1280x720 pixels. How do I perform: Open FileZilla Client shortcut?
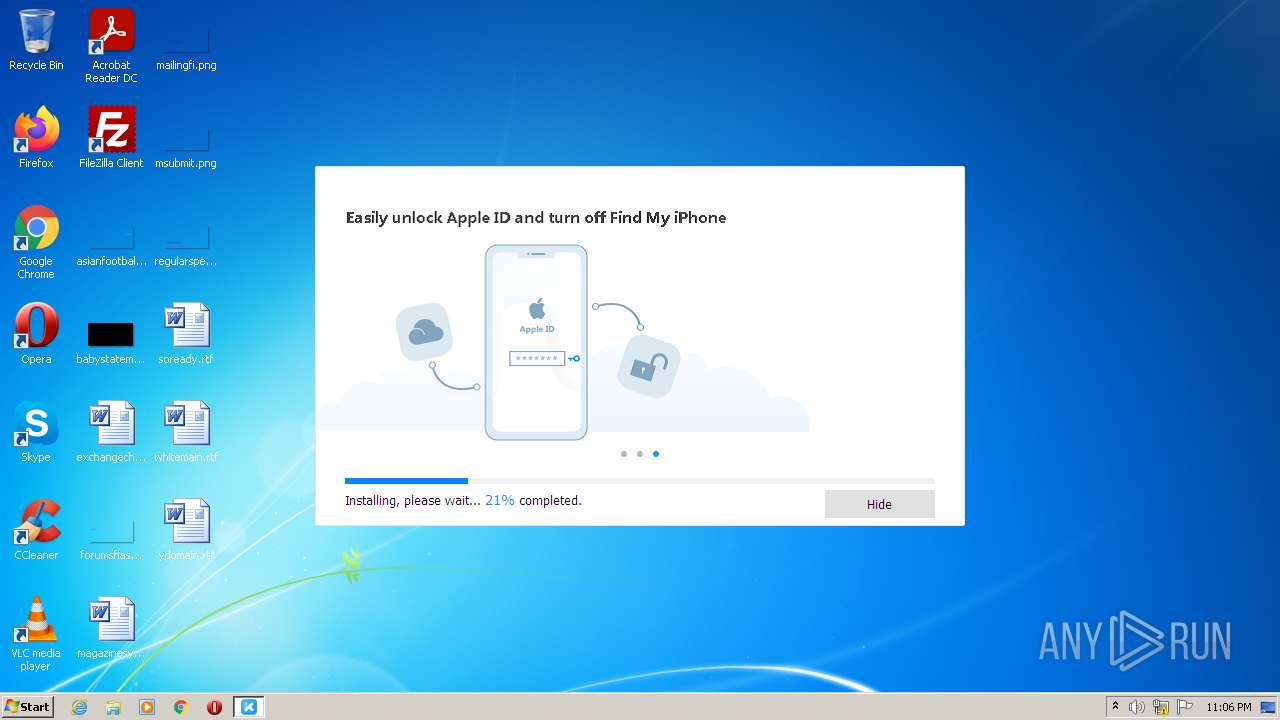point(111,138)
